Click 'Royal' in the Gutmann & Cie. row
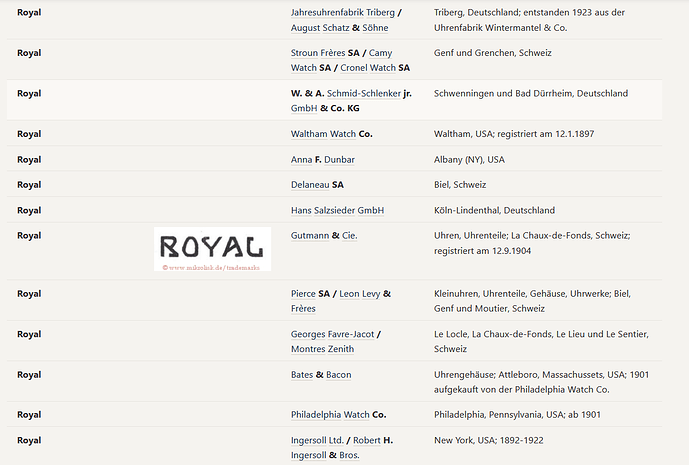This screenshot has width=689, height=465. [x=29, y=236]
